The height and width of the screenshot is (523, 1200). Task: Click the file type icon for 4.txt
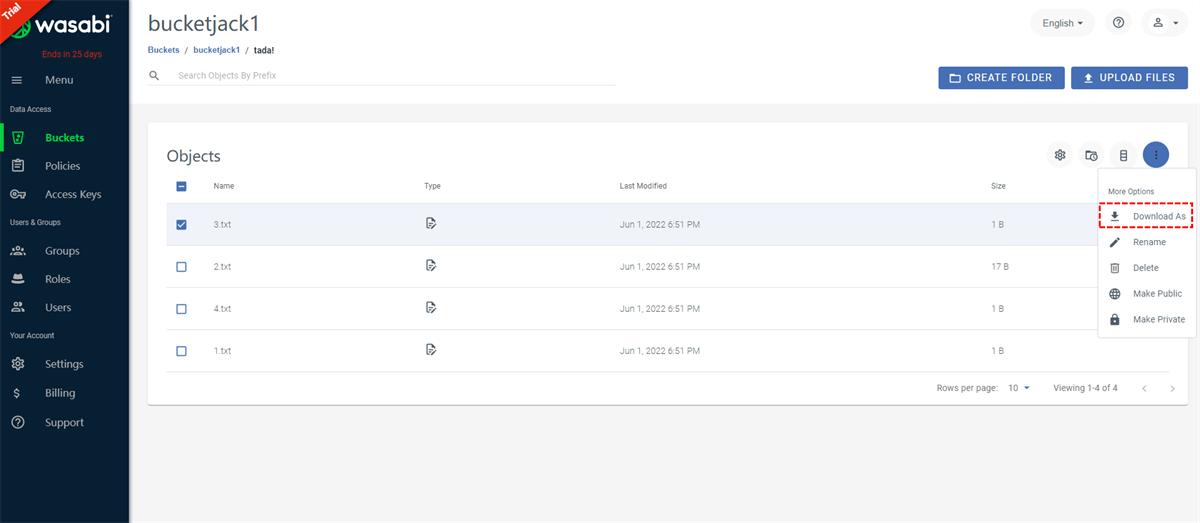pyautogui.click(x=431, y=308)
